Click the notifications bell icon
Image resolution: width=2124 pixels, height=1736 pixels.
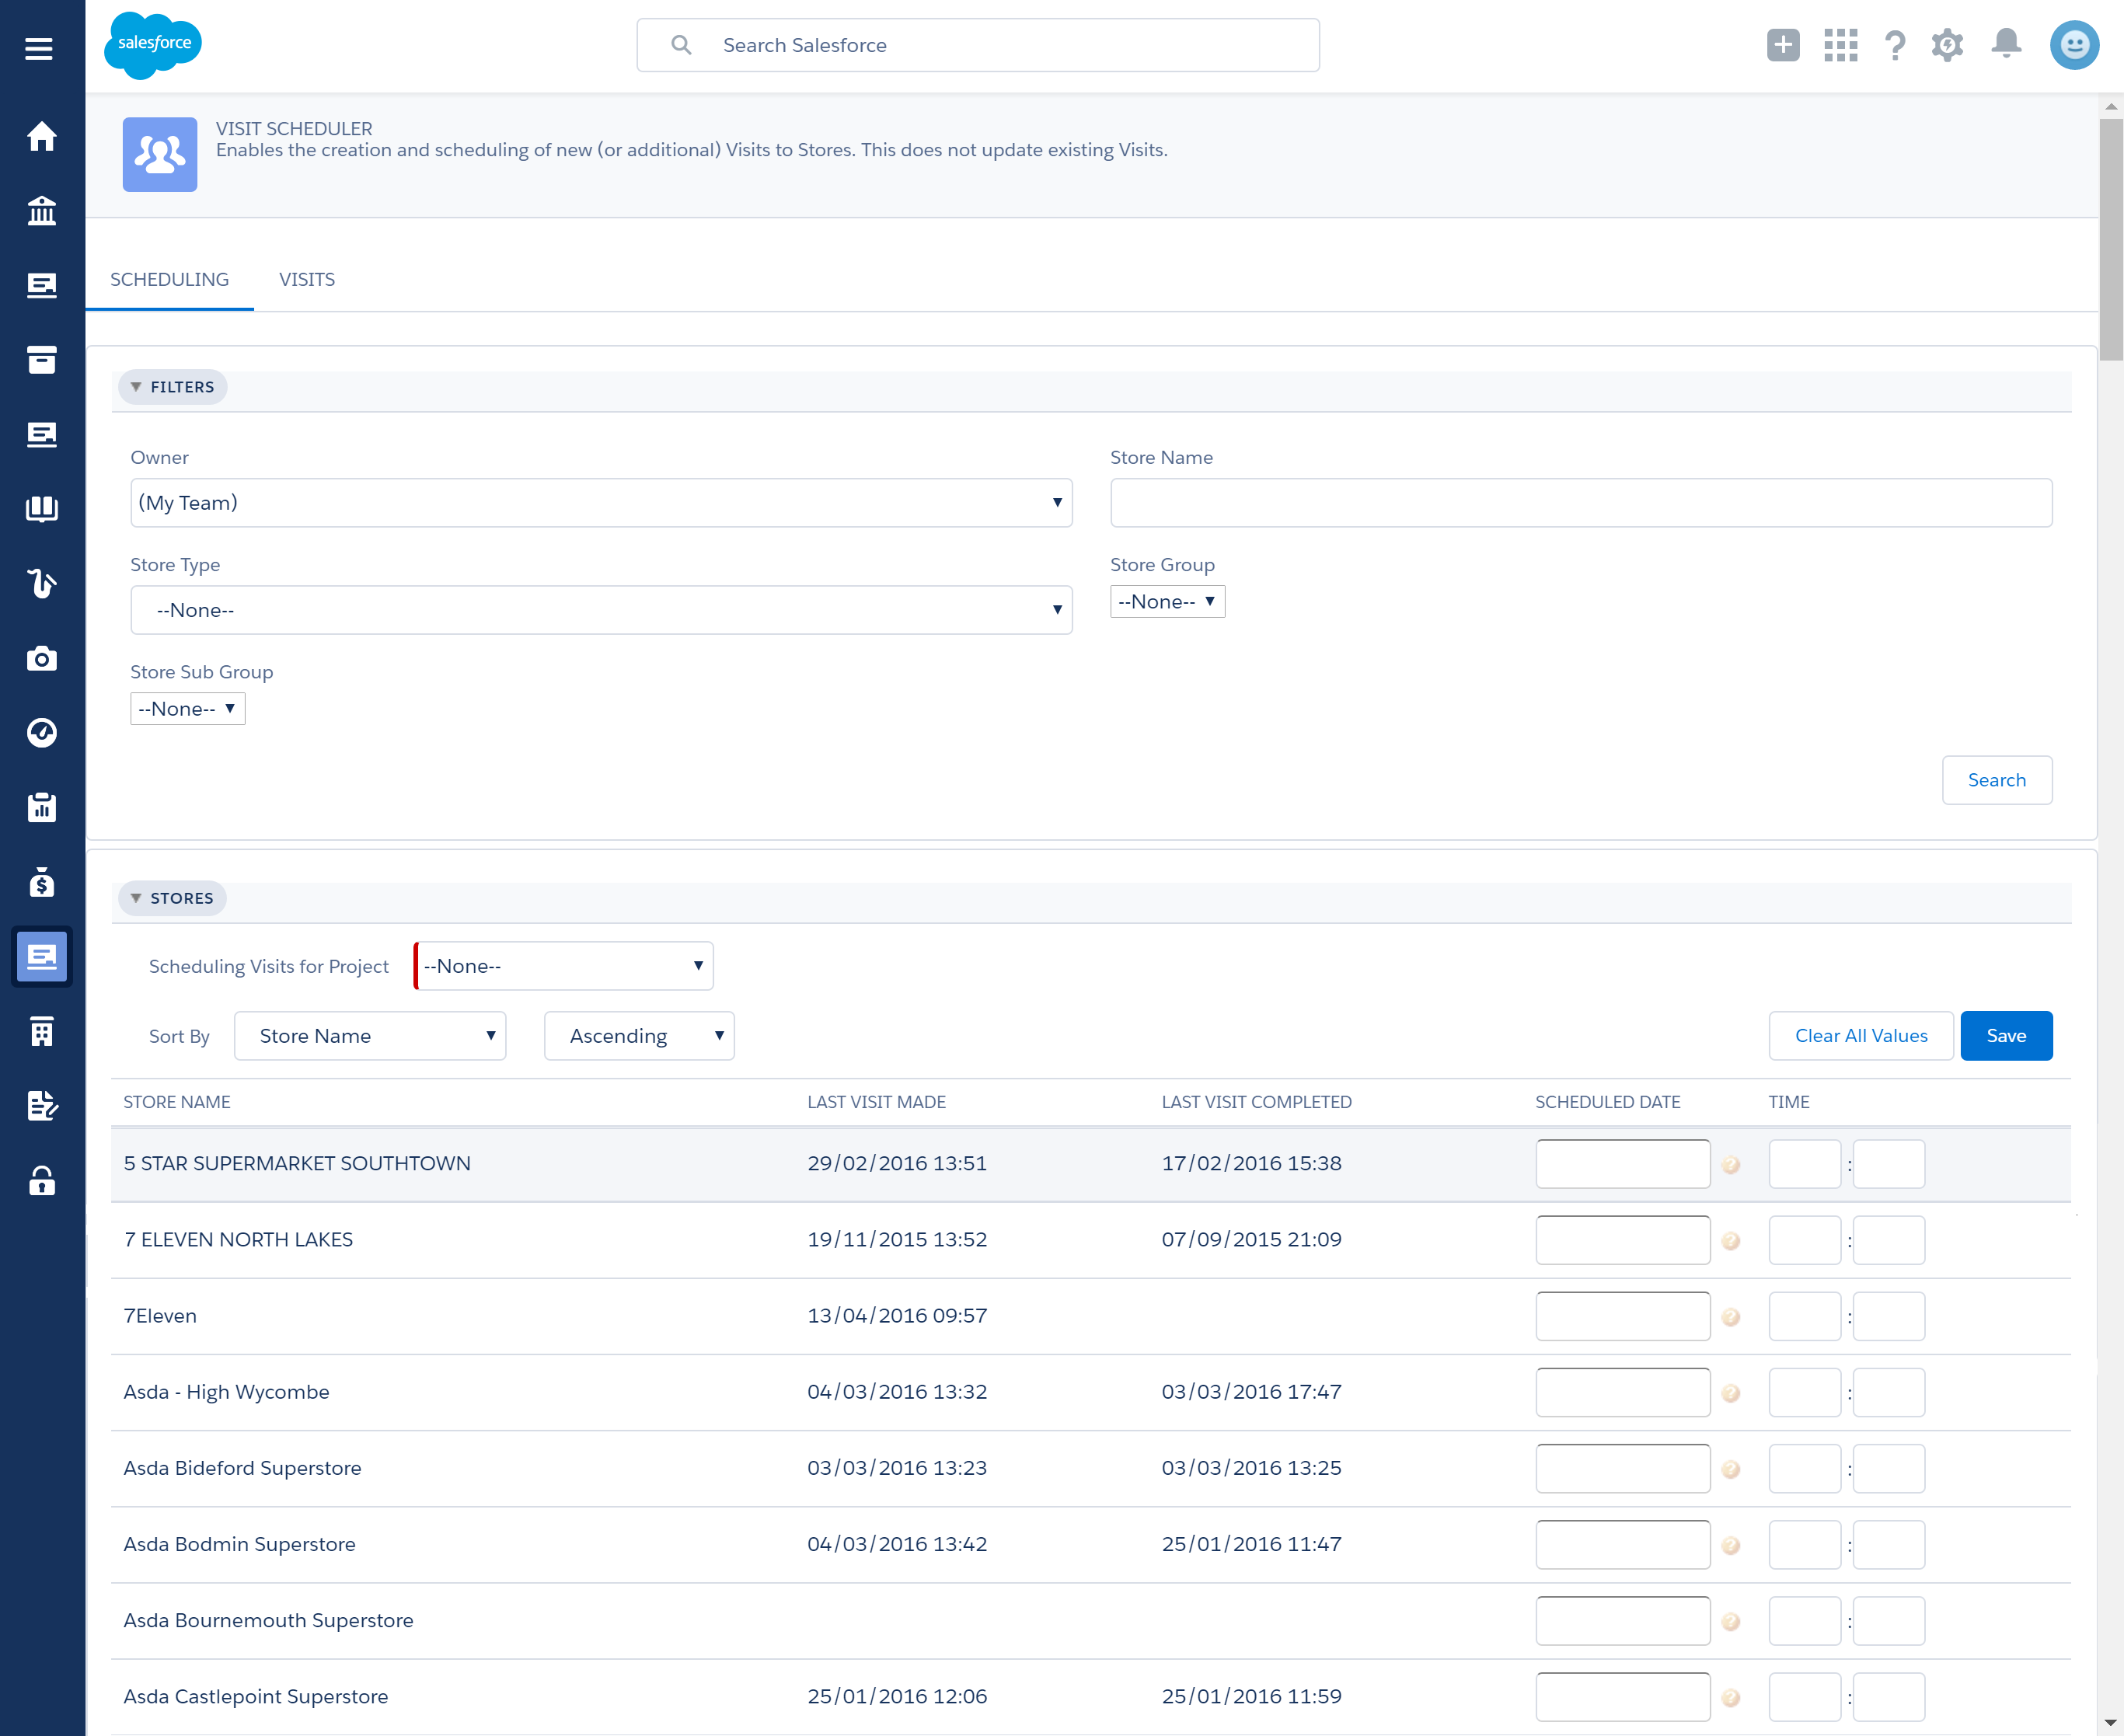2005,44
